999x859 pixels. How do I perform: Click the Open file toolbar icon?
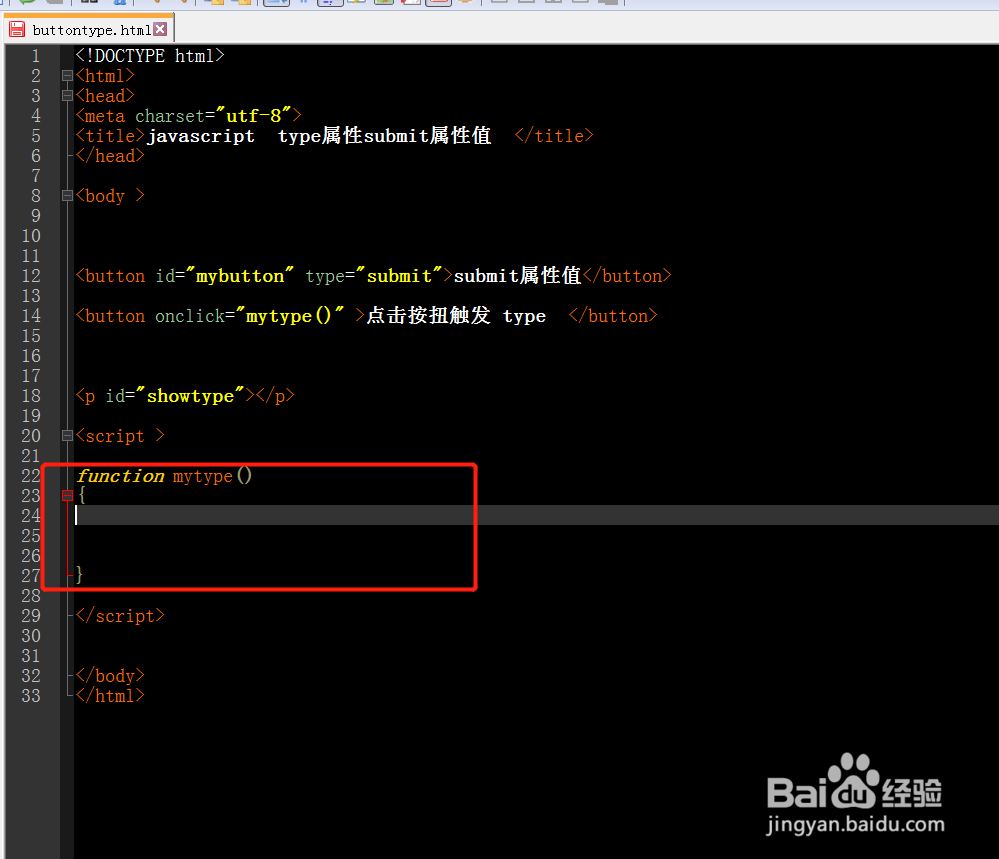click(x=27, y=5)
